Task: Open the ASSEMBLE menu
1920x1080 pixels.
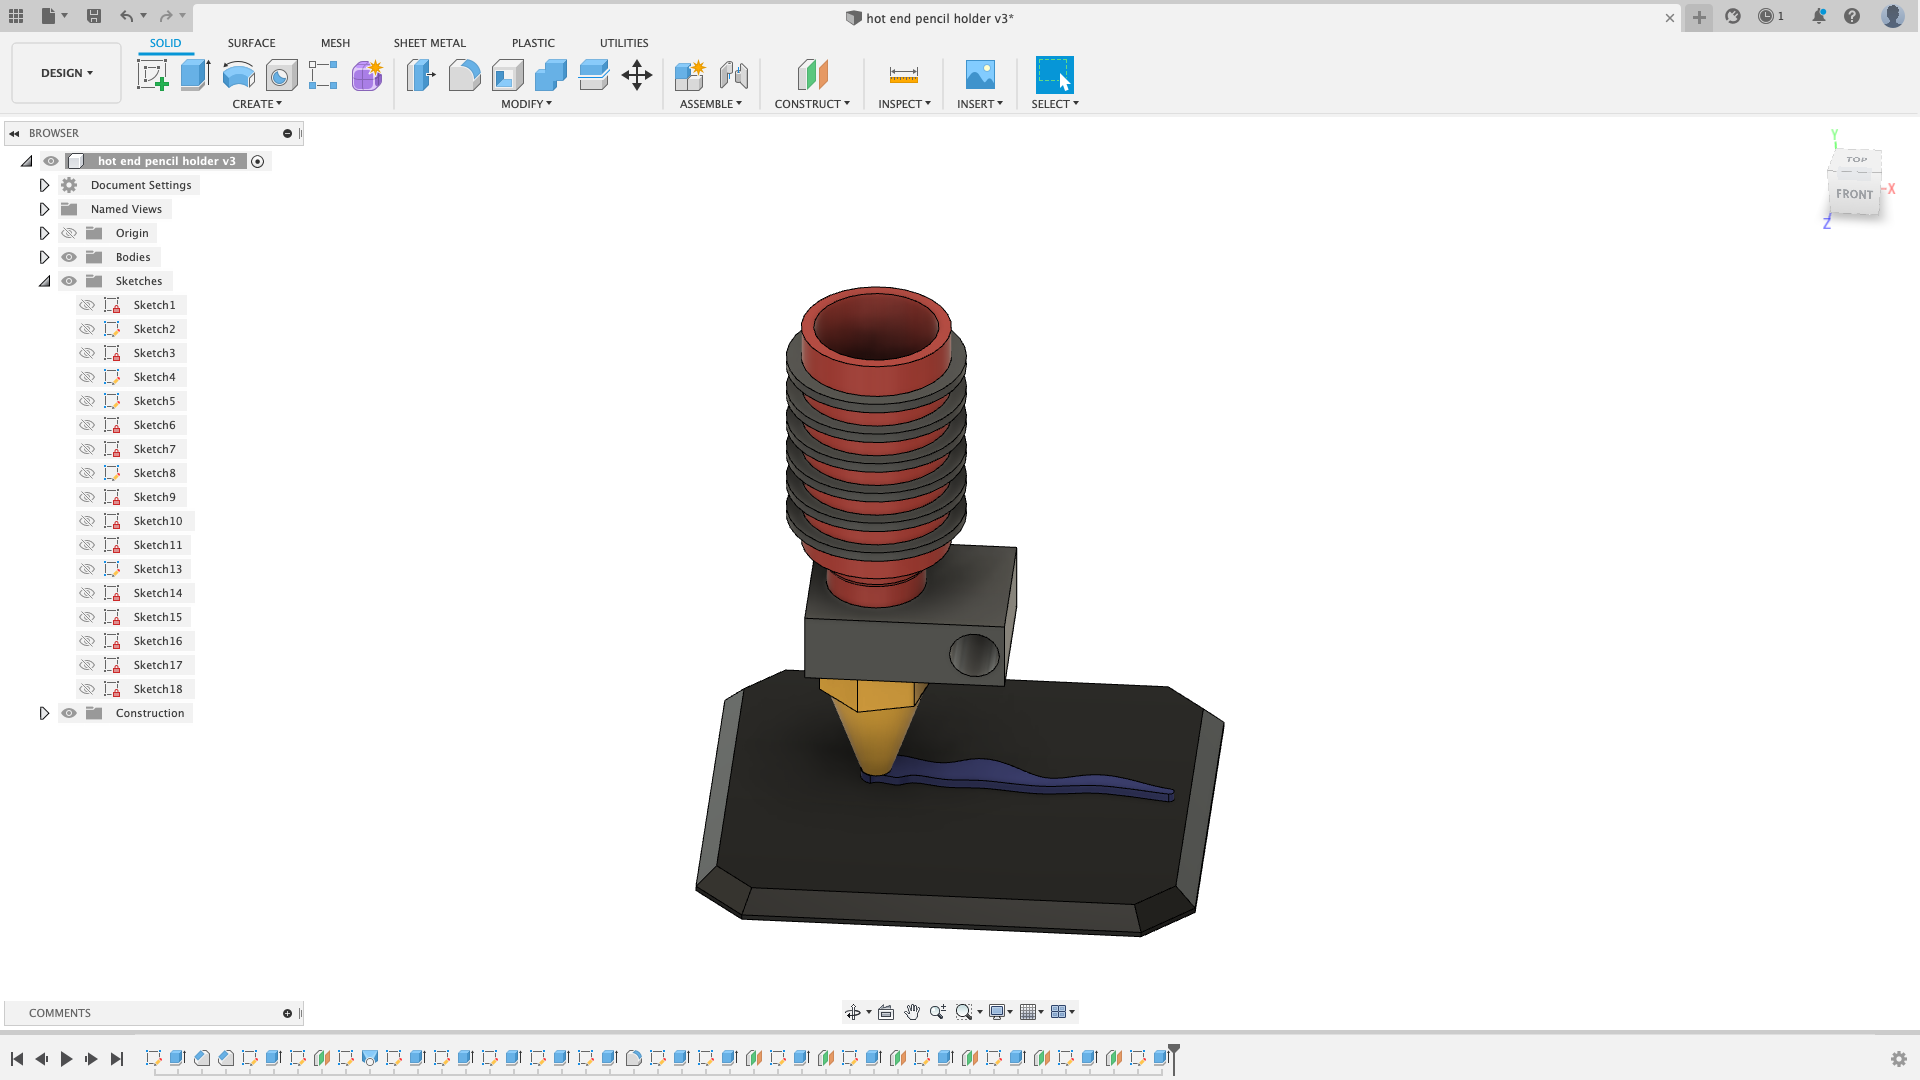Action: click(x=711, y=104)
